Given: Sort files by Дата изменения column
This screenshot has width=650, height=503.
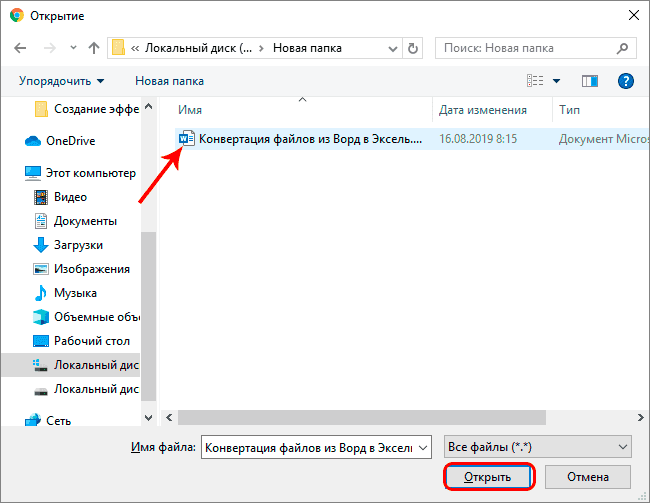Looking at the screenshot, I should pos(483,110).
